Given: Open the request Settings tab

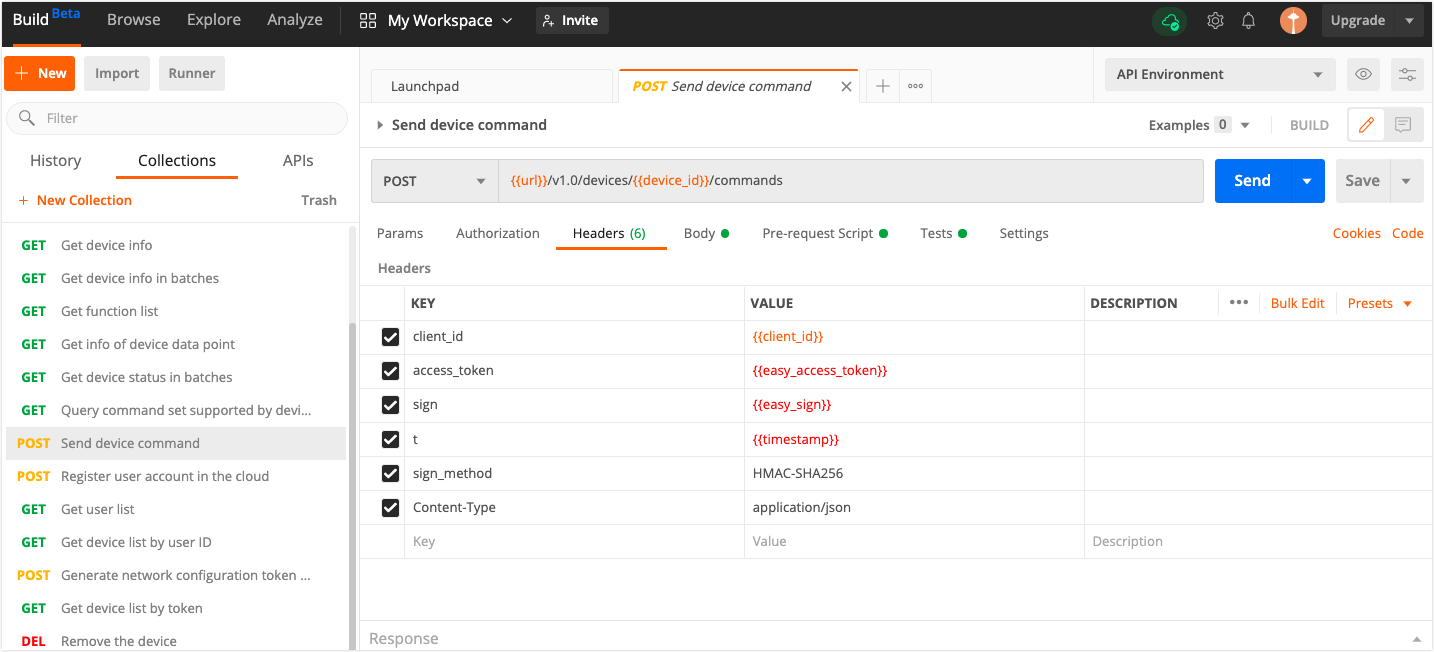Looking at the screenshot, I should [1024, 233].
